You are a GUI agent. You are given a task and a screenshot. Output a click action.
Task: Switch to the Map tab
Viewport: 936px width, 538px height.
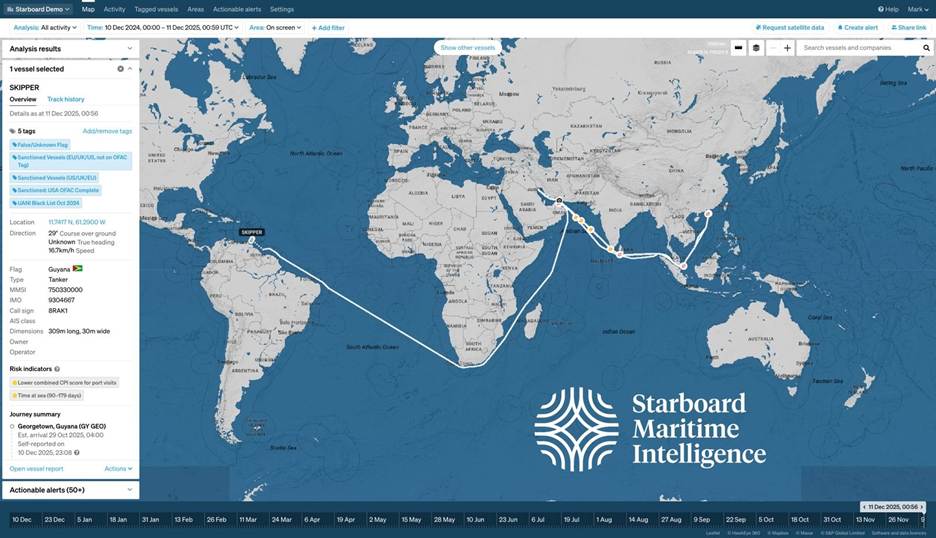(88, 10)
